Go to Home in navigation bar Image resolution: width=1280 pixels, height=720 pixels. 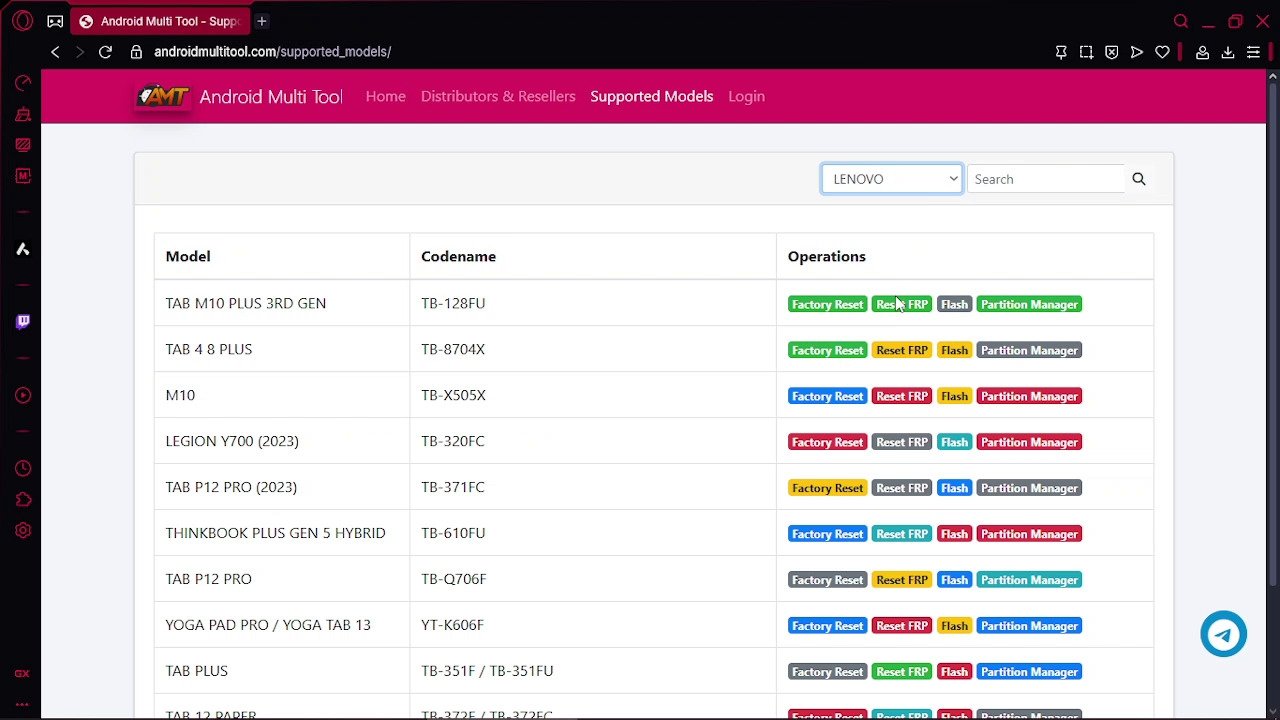click(386, 96)
